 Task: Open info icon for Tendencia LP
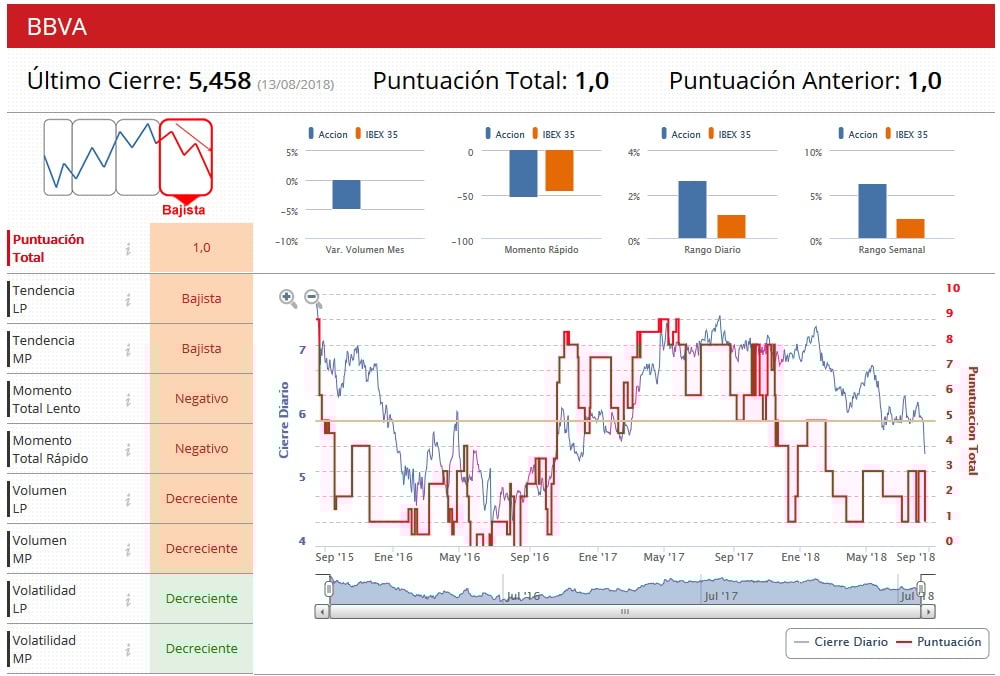point(128,299)
